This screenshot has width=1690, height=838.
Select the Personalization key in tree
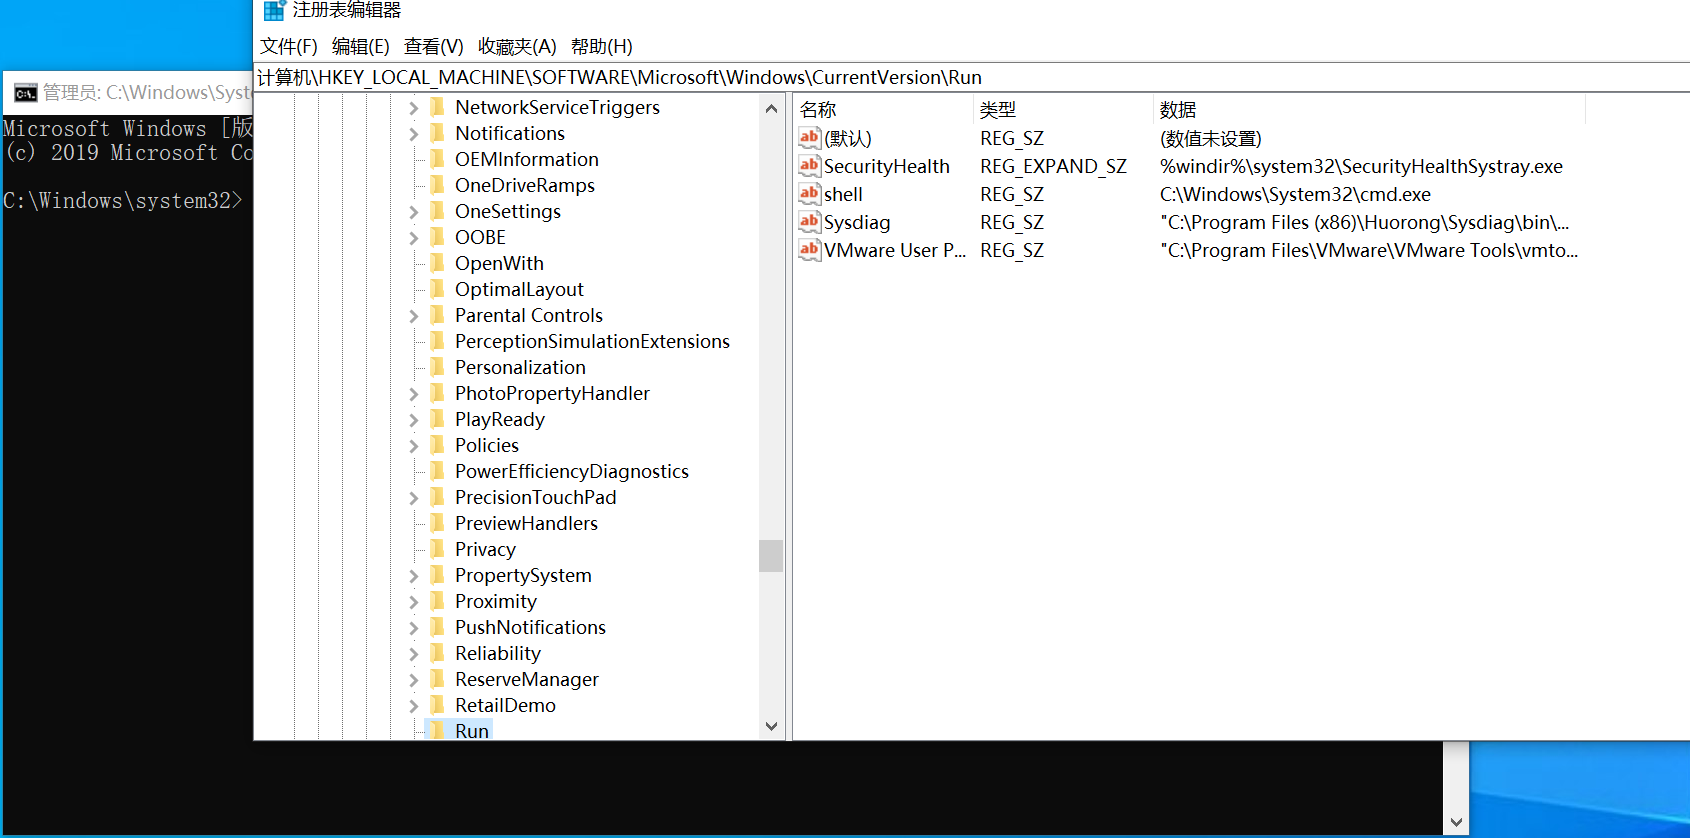[520, 368]
